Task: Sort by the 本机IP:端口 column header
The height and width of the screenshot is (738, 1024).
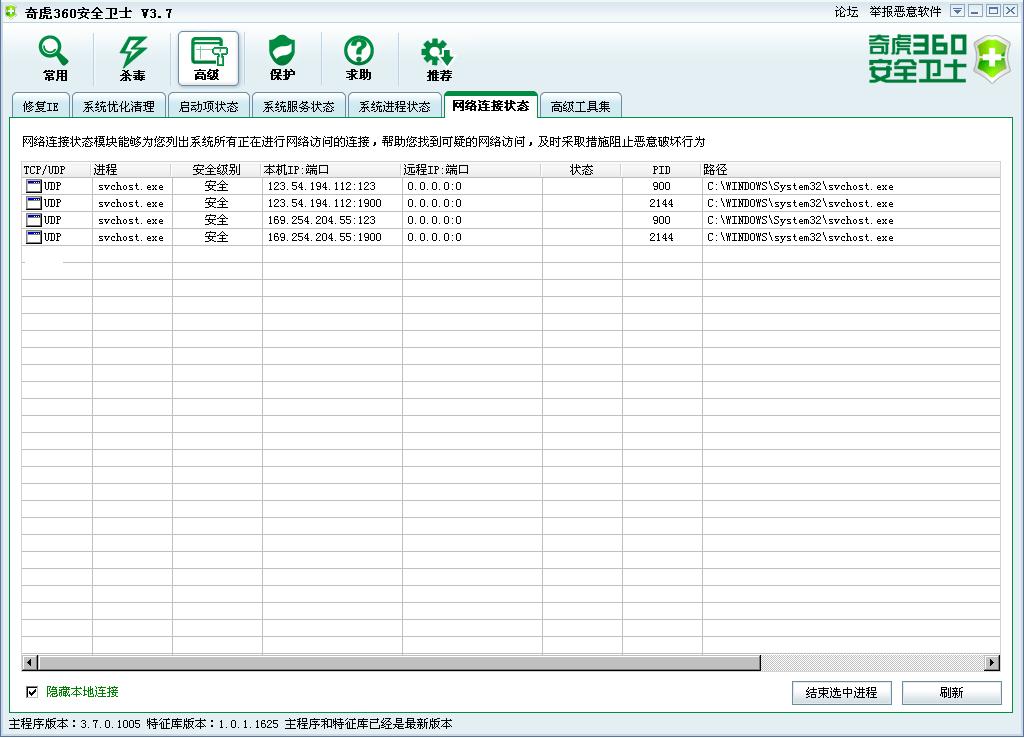Action: click(x=331, y=170)
